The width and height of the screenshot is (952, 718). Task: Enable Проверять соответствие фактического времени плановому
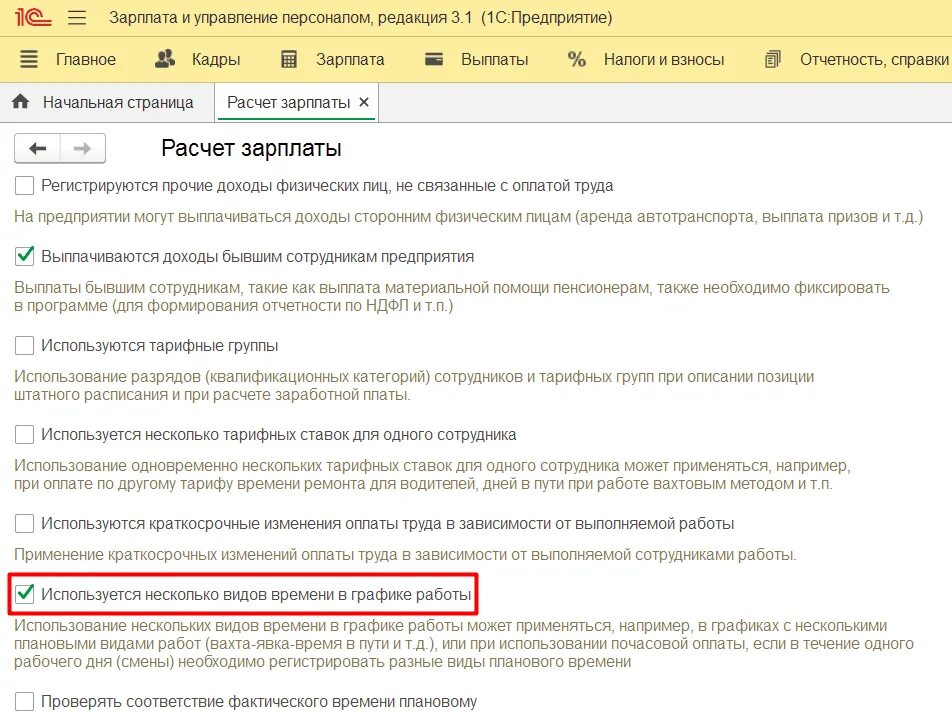click(x=24, y=701)
